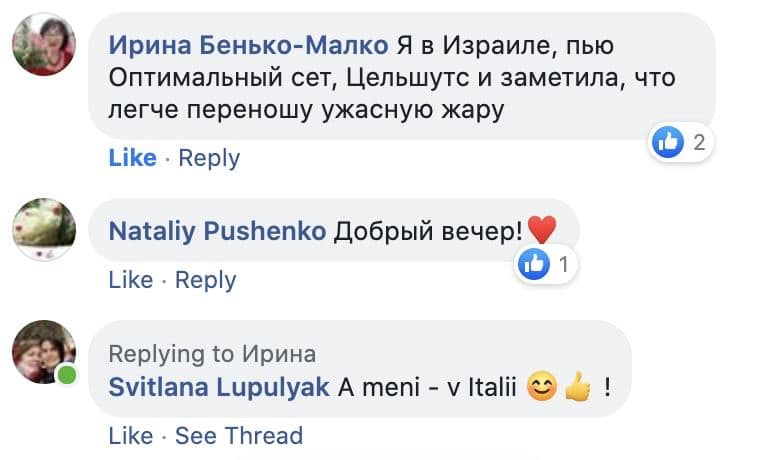Click thumbs-up reaction icon with count 2
The image size is (764, 460).
pos(667,142)
